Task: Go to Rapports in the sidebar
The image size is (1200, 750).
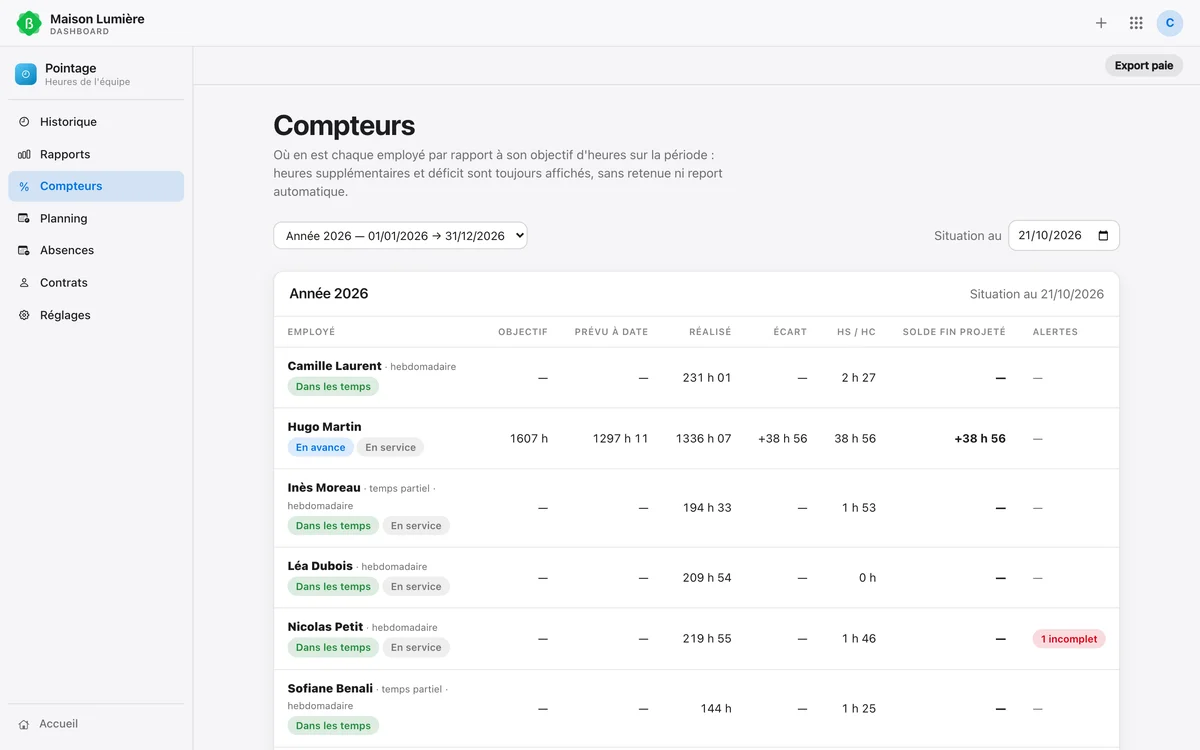Action: click(x=96, y=154)
